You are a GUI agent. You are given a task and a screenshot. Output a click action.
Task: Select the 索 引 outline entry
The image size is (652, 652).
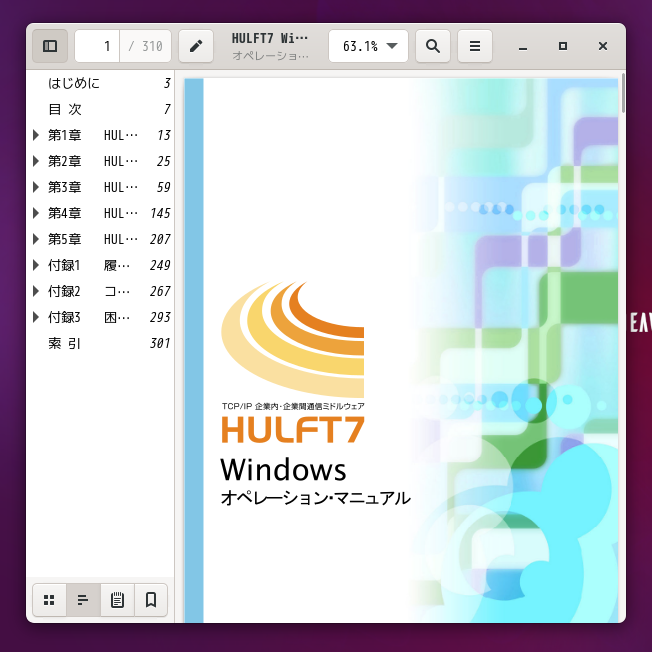click(100, 343)
